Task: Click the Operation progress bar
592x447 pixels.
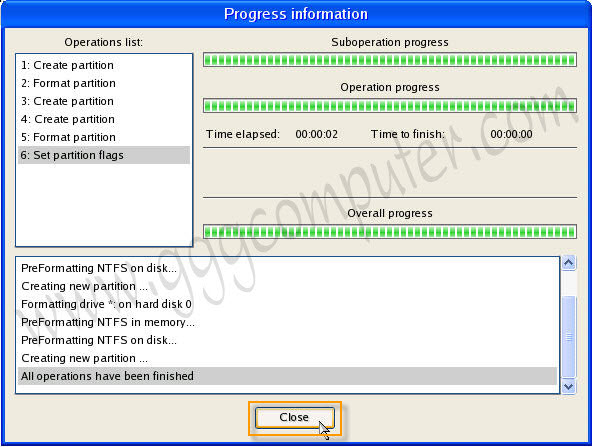Action: [x=390, y=106]
